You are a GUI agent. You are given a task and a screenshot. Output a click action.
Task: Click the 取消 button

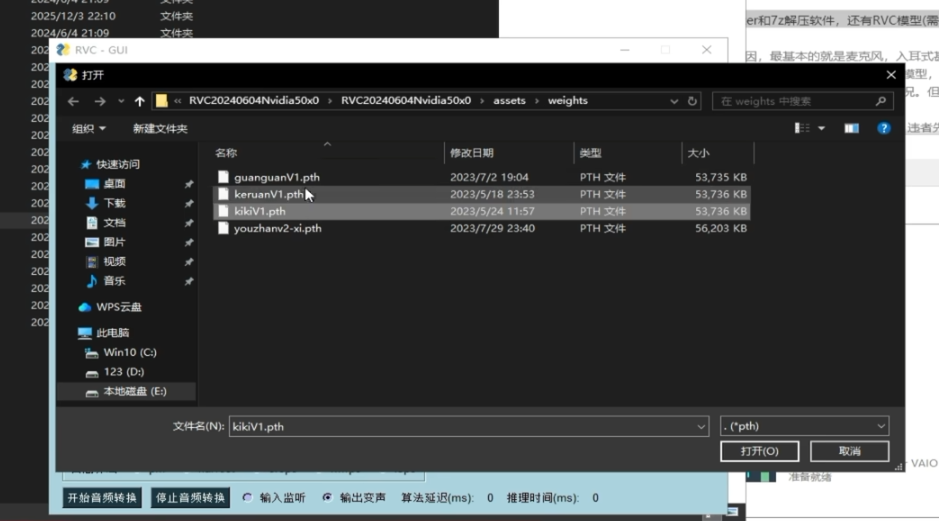point(849,452)
